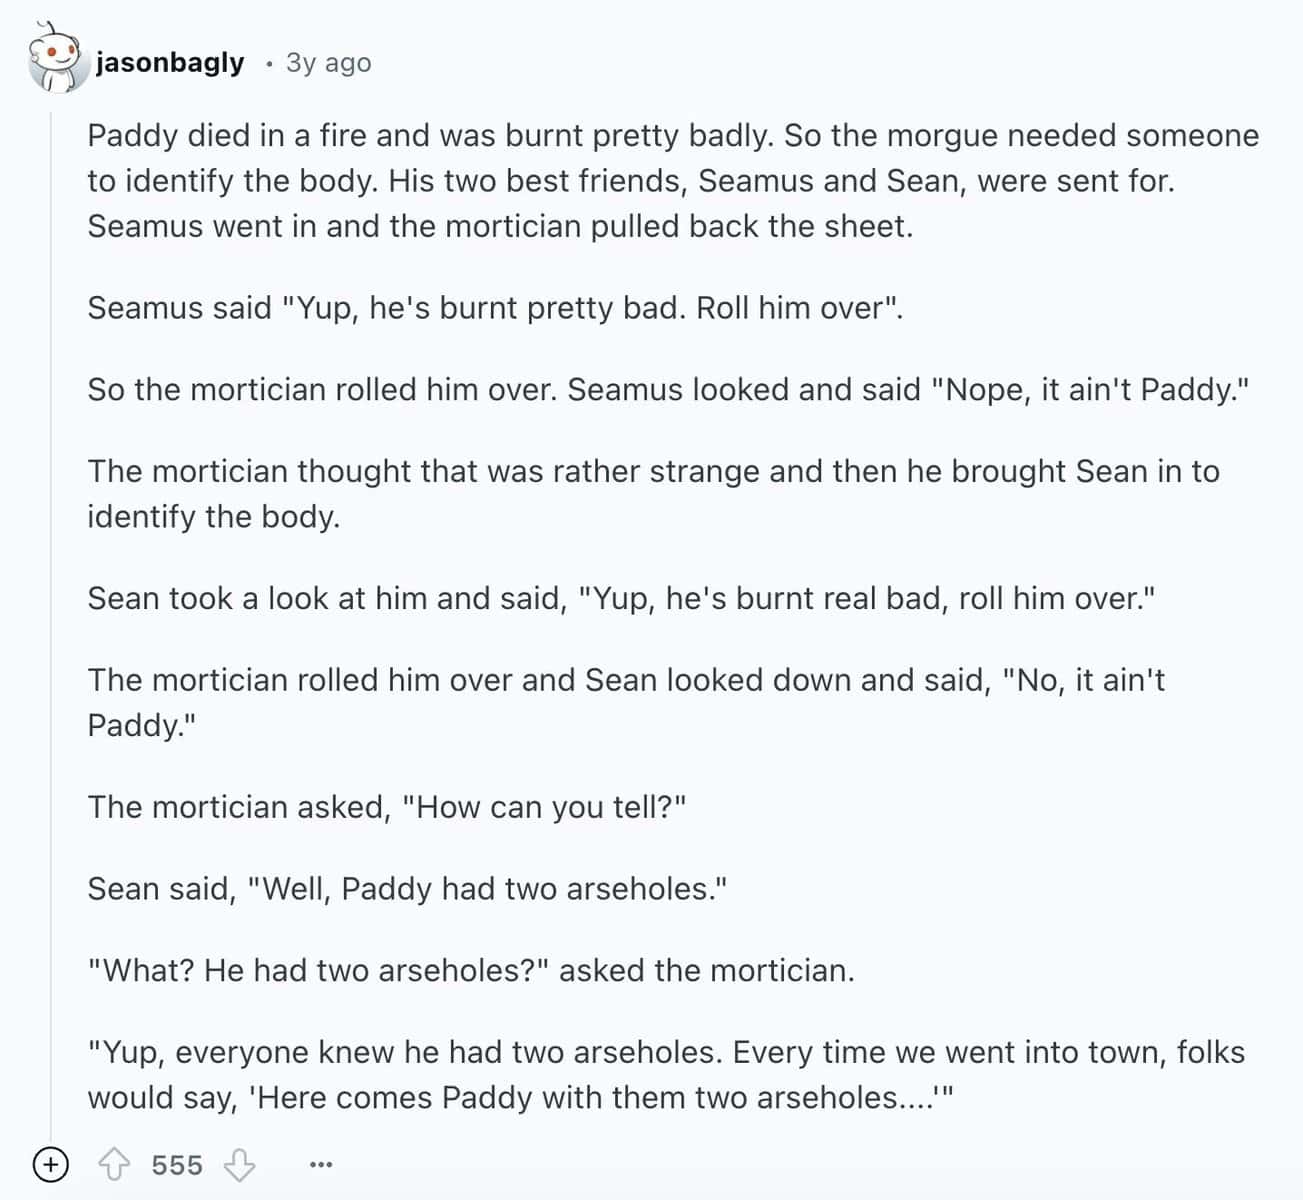Open the jasonbagly user profile link
The height and width of the screenshot is (1200, 1303).
click(x=170, y=62)
